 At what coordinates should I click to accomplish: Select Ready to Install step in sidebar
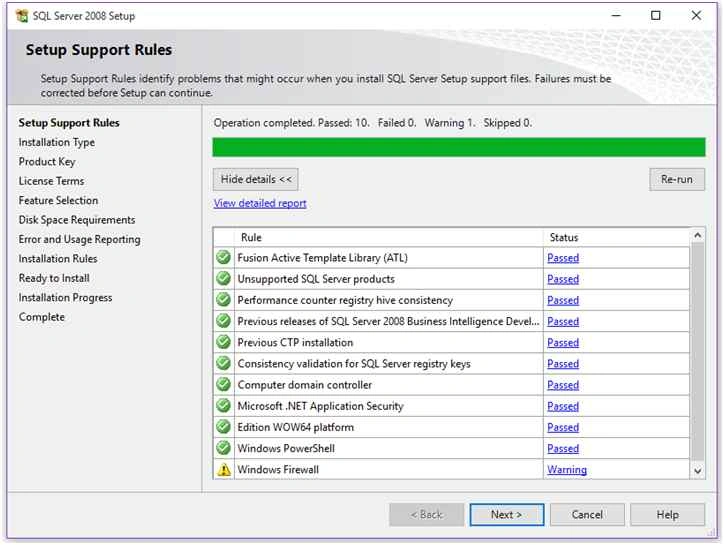[x=54, y=278]
